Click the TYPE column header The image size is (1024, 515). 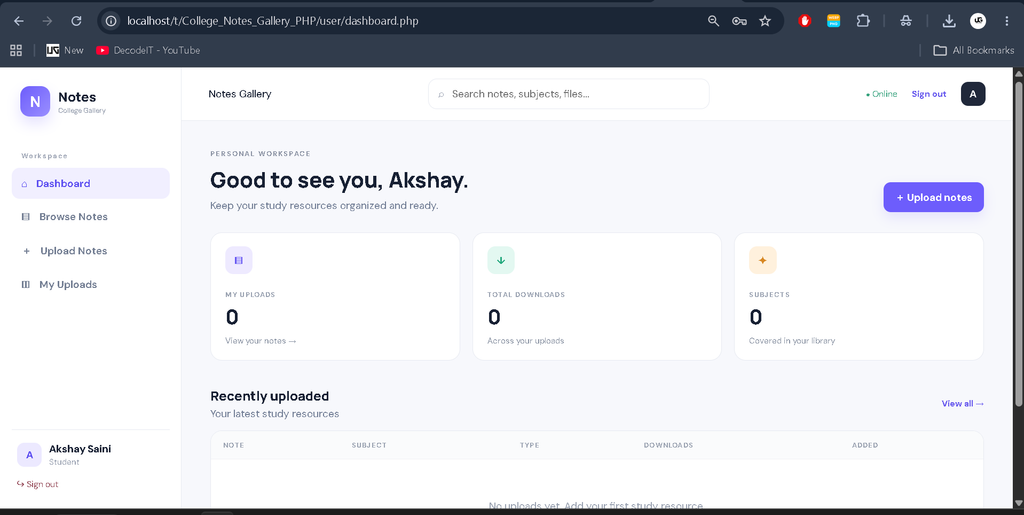click(x=529, y=445)
